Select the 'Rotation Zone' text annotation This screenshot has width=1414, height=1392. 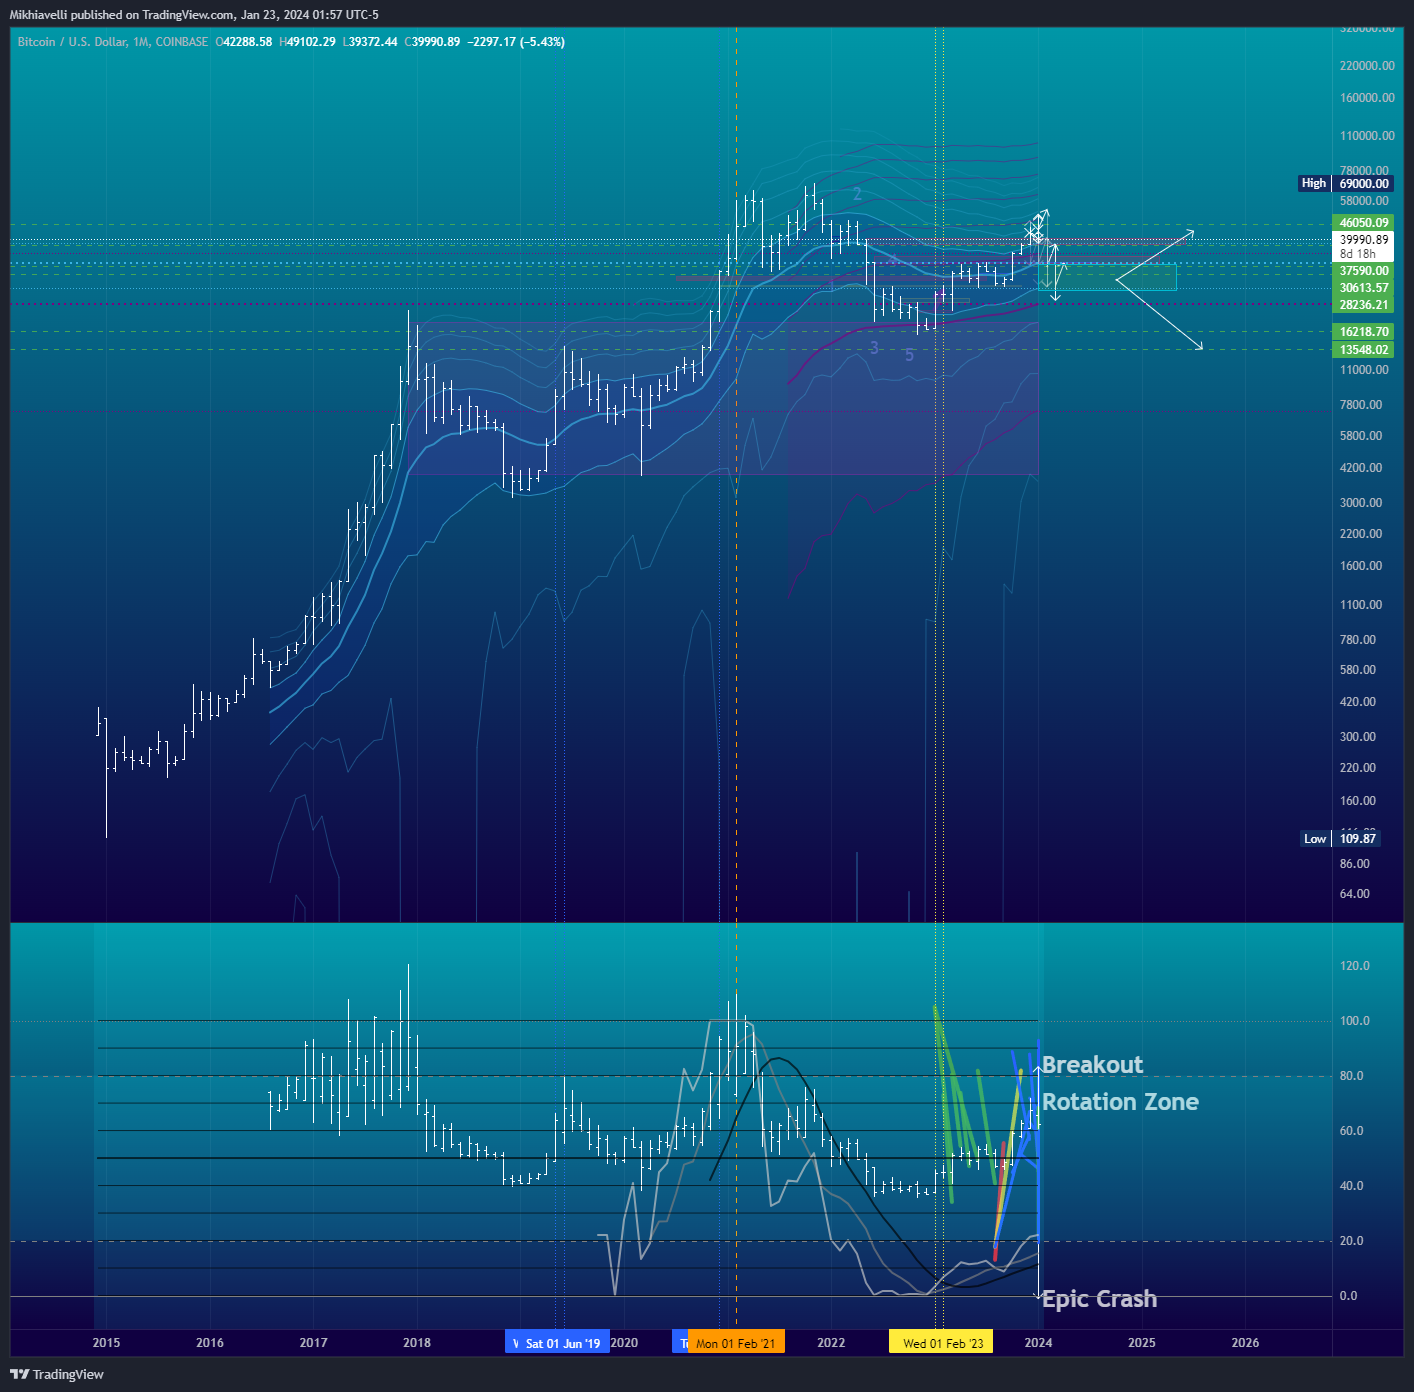coord(1120,1102)
